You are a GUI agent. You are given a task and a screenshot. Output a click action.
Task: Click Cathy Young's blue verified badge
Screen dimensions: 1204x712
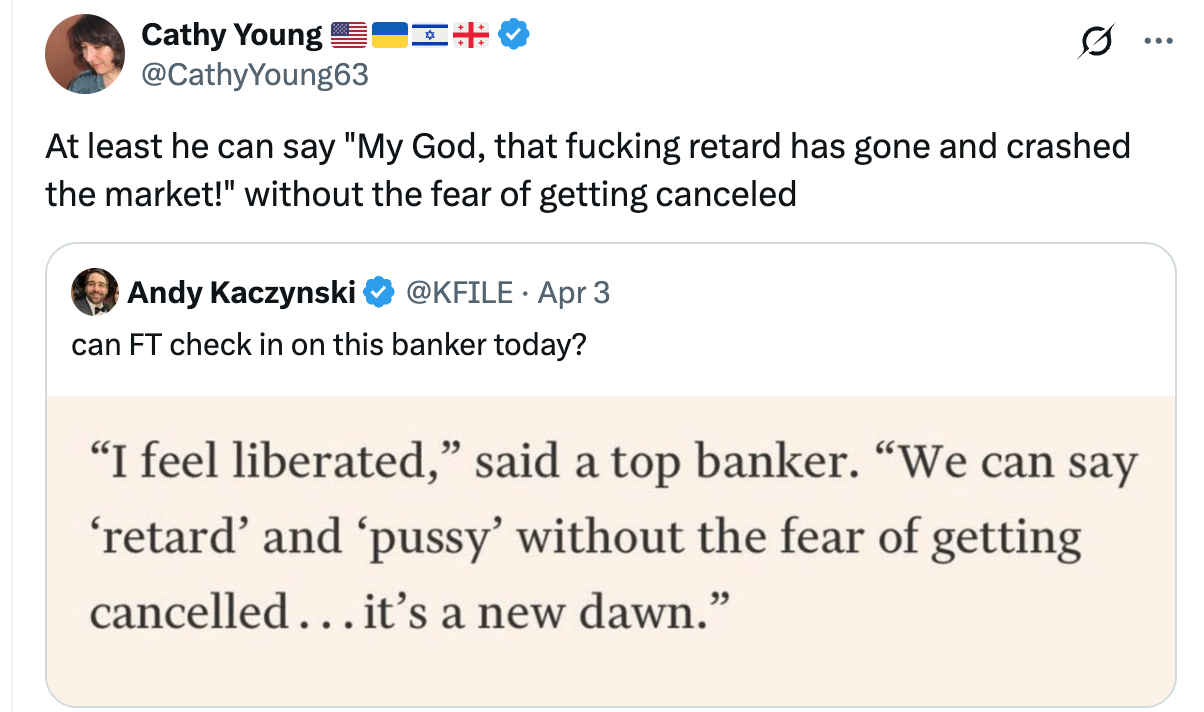click(x=514, y=36)
